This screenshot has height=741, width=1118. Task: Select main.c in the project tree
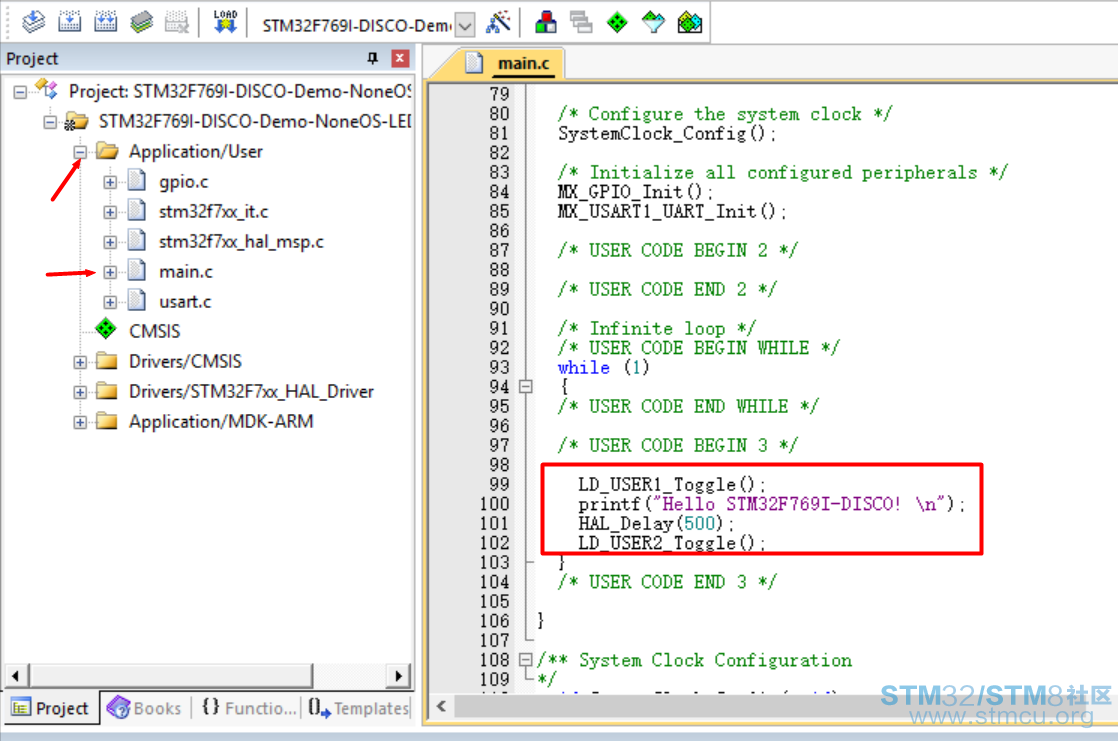pyautogui.click(x=185, y=272)
